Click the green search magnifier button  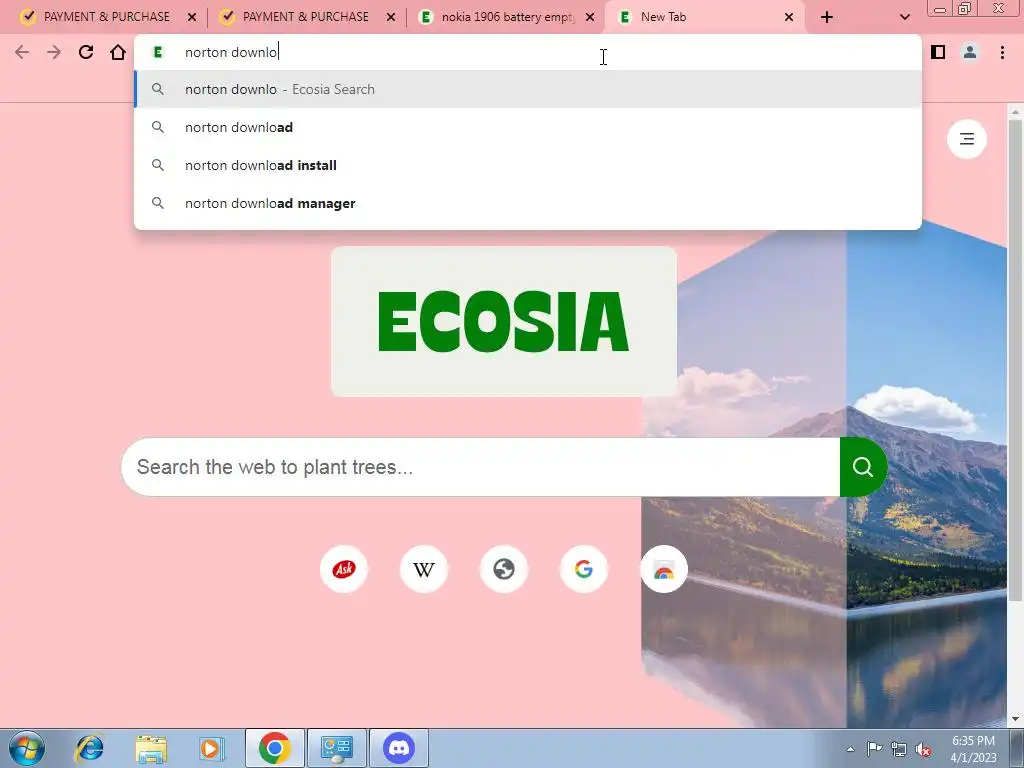coord(863,467)
